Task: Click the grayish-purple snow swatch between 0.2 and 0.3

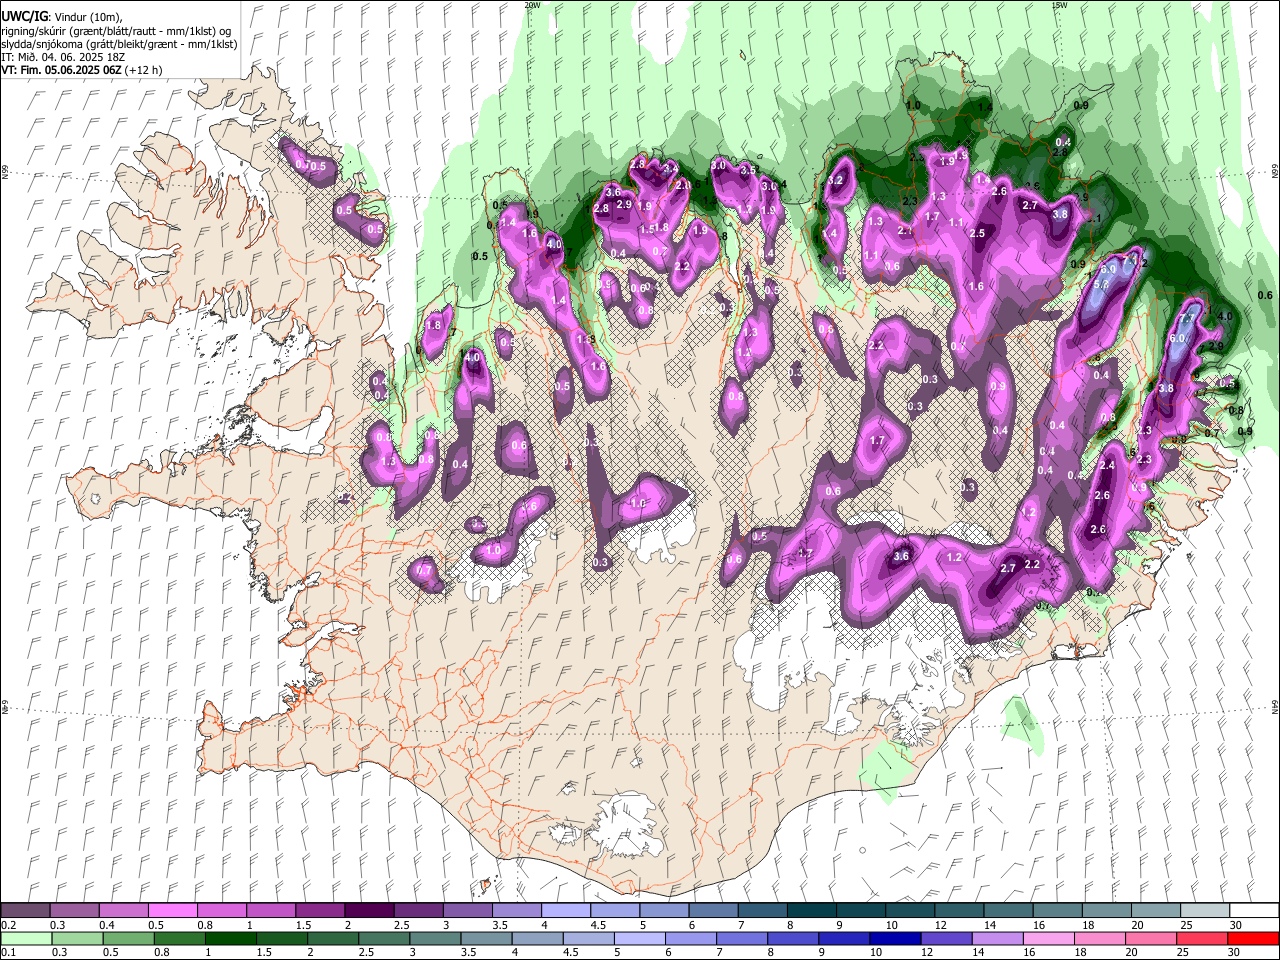Action: click(x=25, y=911)
